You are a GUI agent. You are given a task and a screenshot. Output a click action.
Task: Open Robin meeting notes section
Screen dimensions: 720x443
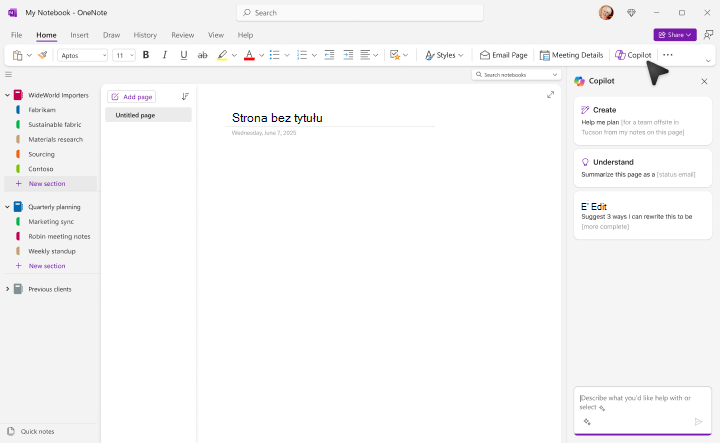tap(59, 236)
